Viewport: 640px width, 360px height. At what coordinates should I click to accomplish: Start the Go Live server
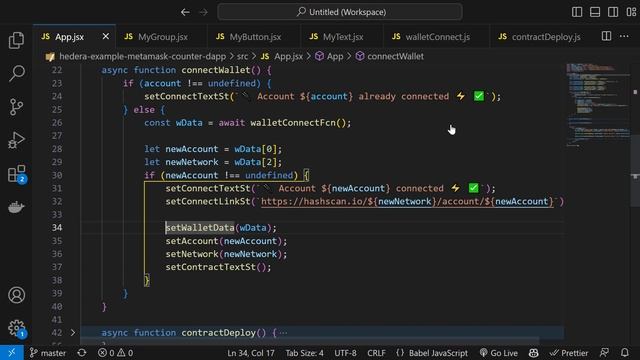tap(498, 353)
